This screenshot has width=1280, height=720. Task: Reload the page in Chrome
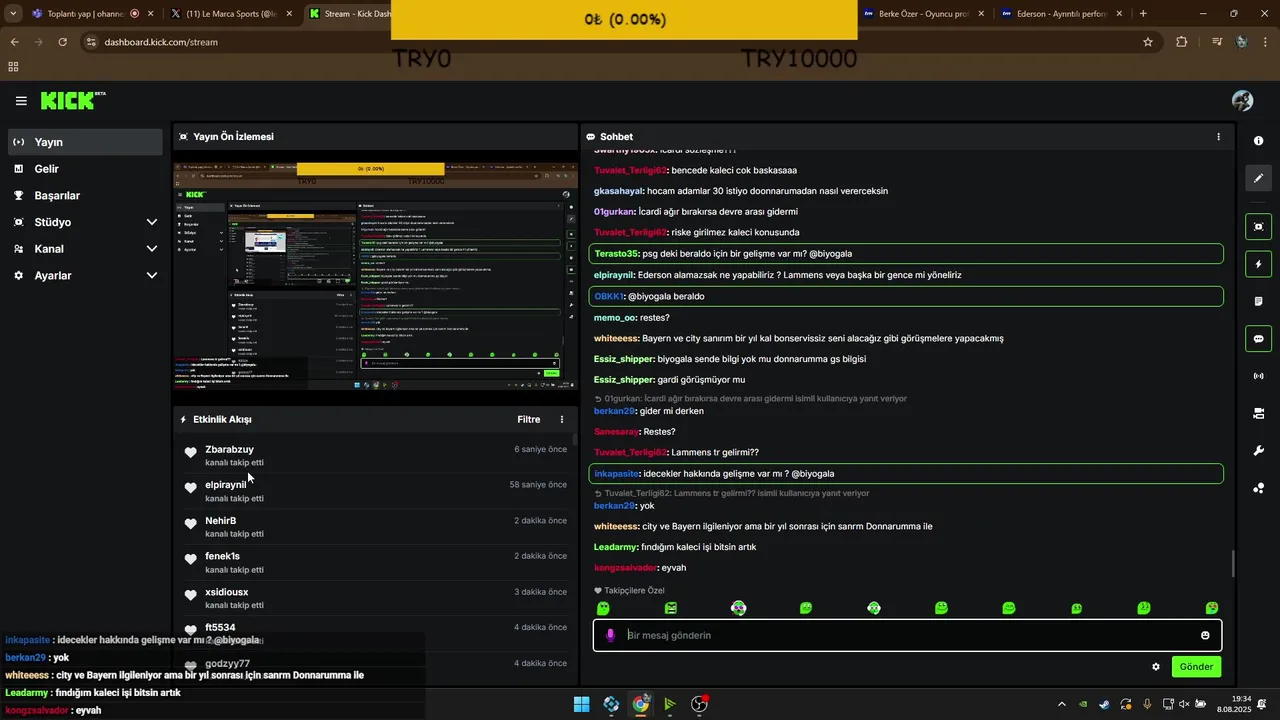(62, 42)
